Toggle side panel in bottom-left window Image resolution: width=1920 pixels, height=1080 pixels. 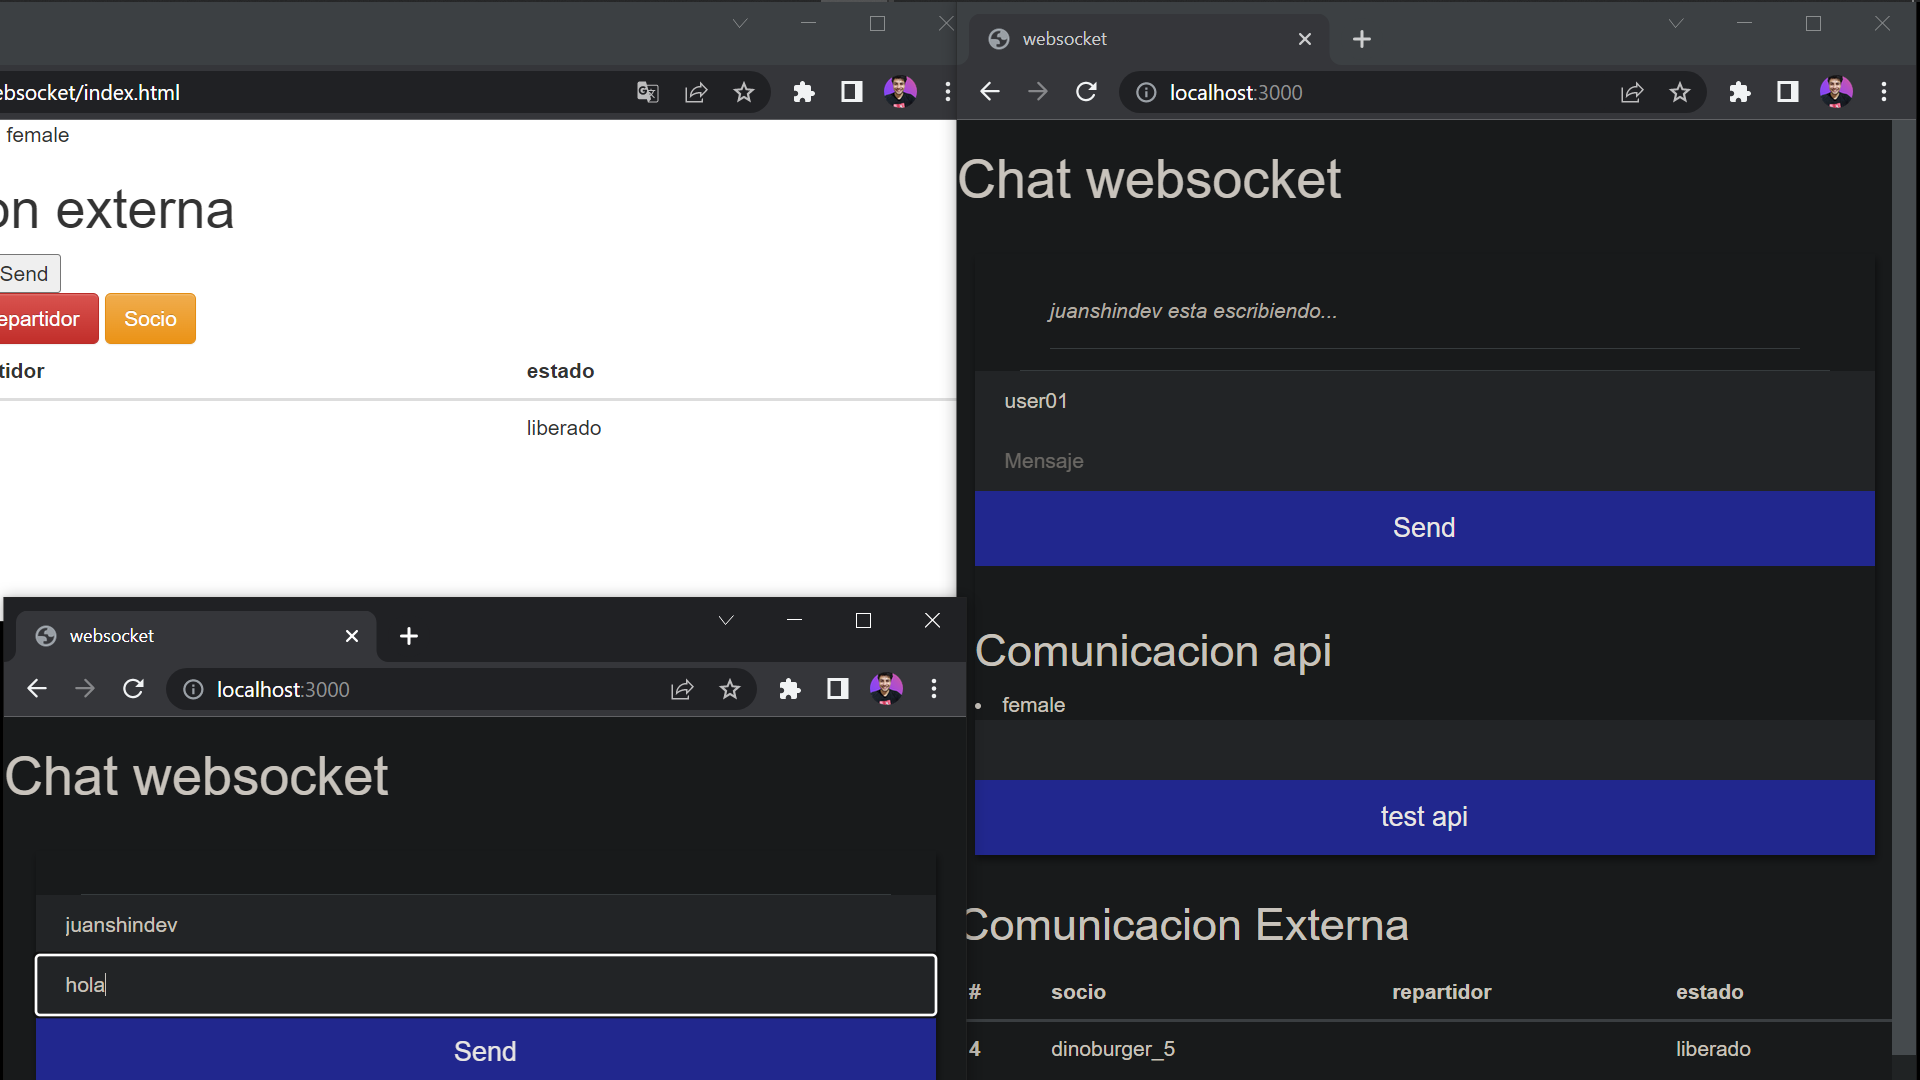(x=838, y=690)
